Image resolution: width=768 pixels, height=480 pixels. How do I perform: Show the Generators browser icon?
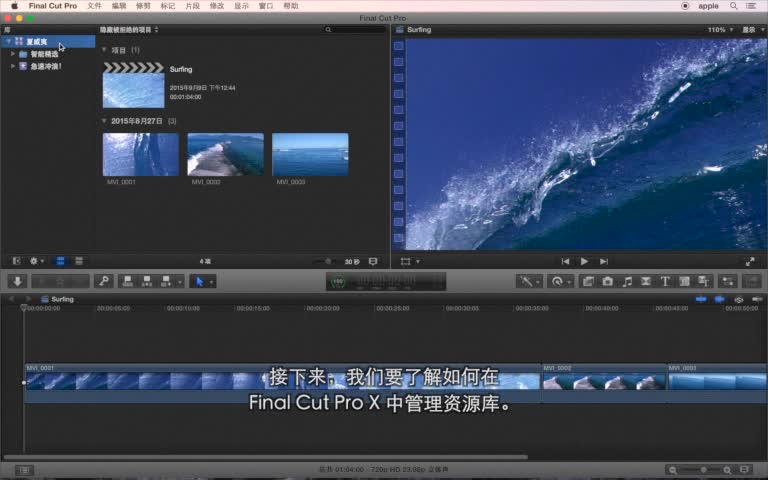[684, 281]
